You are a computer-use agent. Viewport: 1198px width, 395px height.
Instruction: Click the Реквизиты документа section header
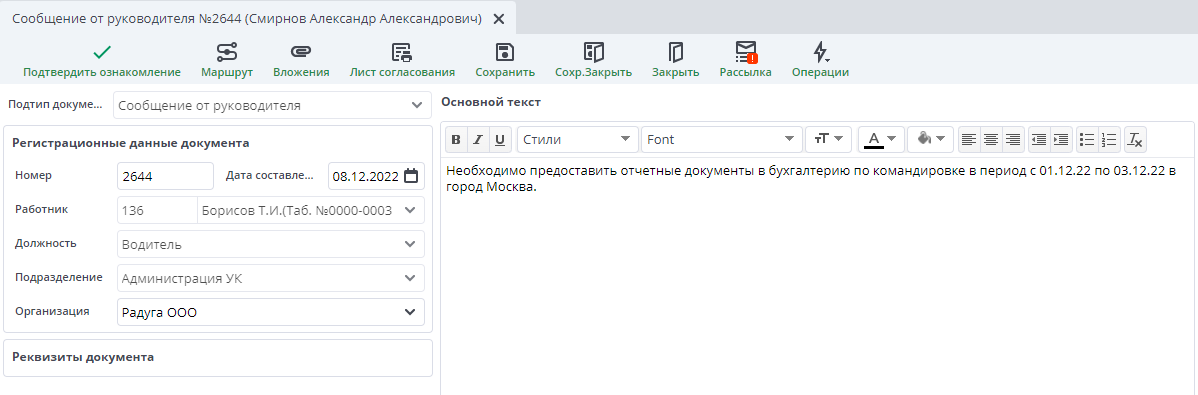tap(83, 357)
